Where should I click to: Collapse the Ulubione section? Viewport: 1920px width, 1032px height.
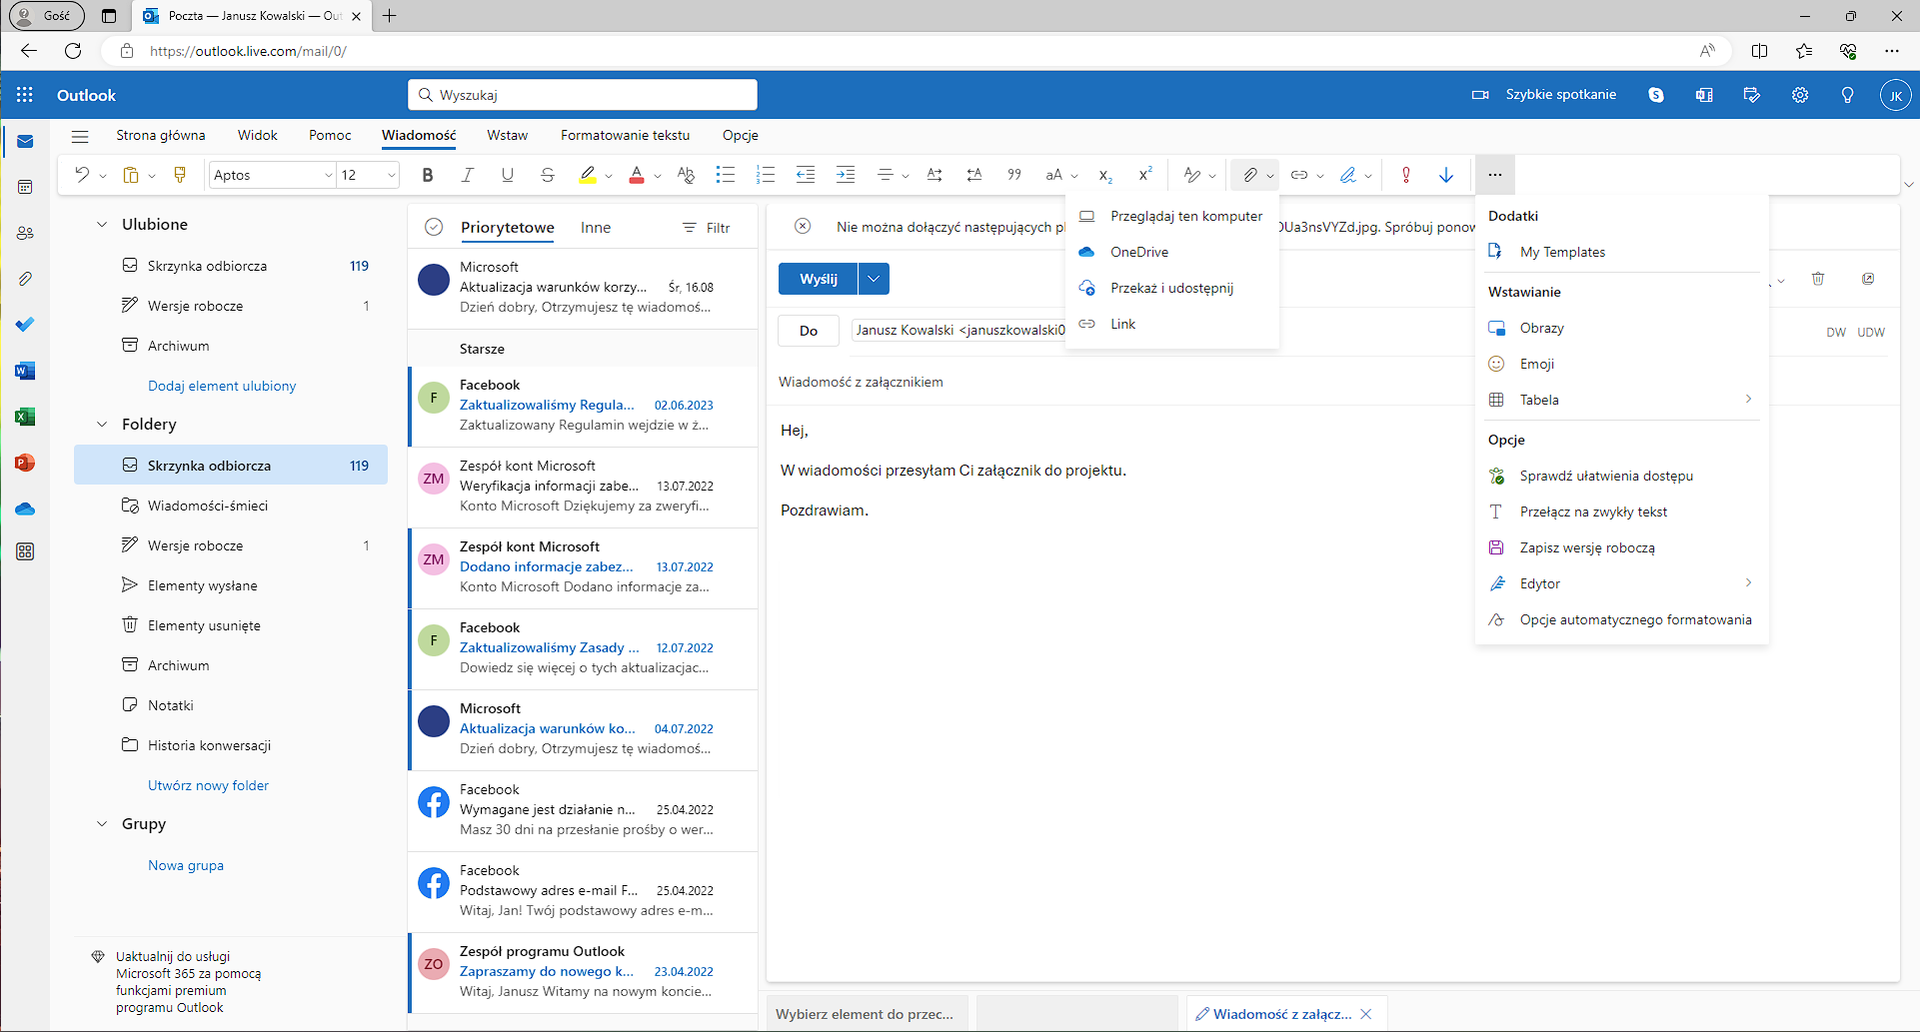(102, 224)
